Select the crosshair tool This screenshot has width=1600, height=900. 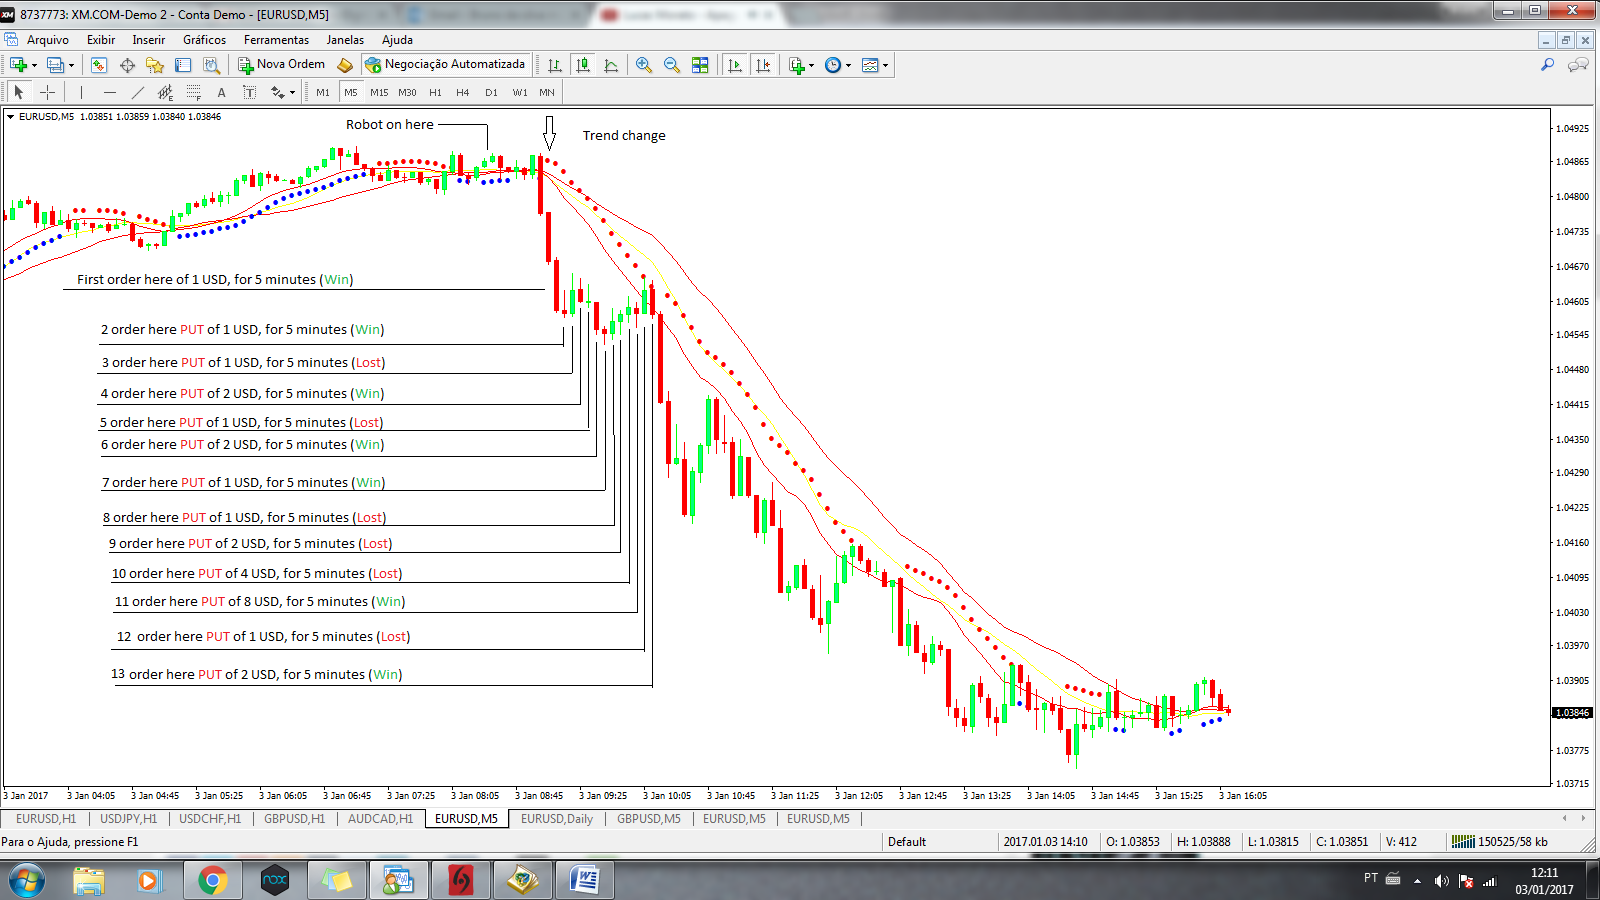(x=47, y=92)
